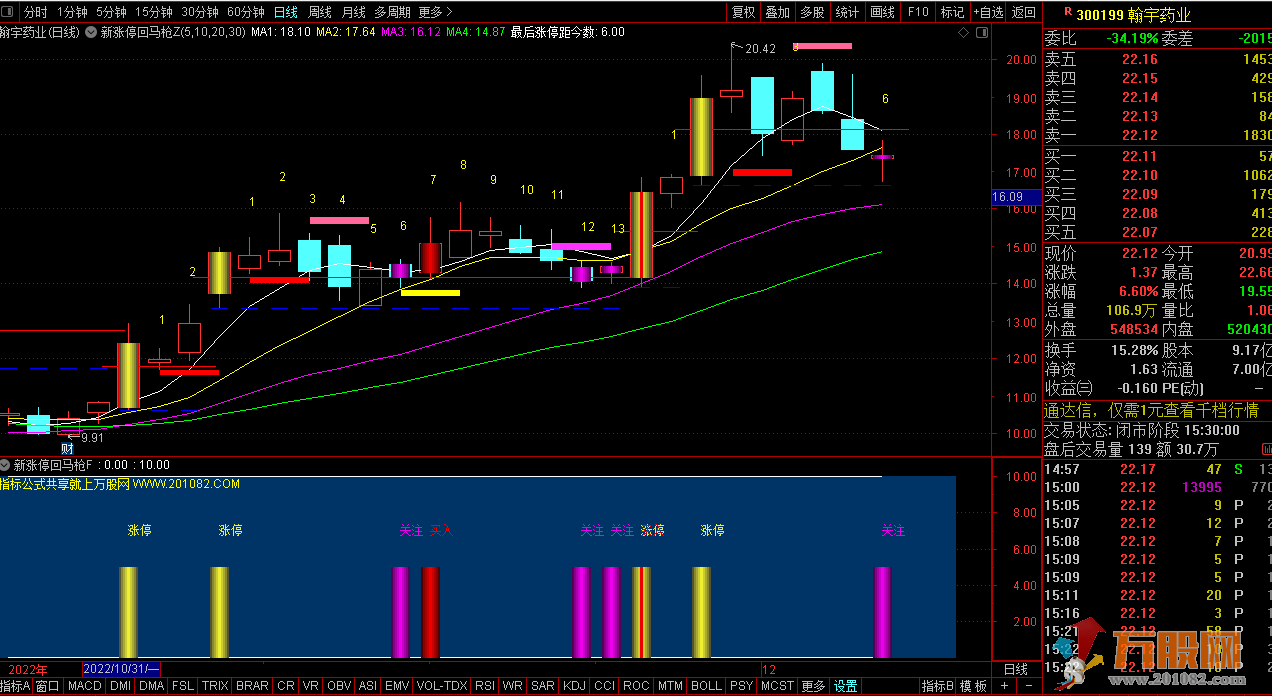Apply the DMA indicator
This screenshot has width=1272, height=696.
[x=151, y=686]
